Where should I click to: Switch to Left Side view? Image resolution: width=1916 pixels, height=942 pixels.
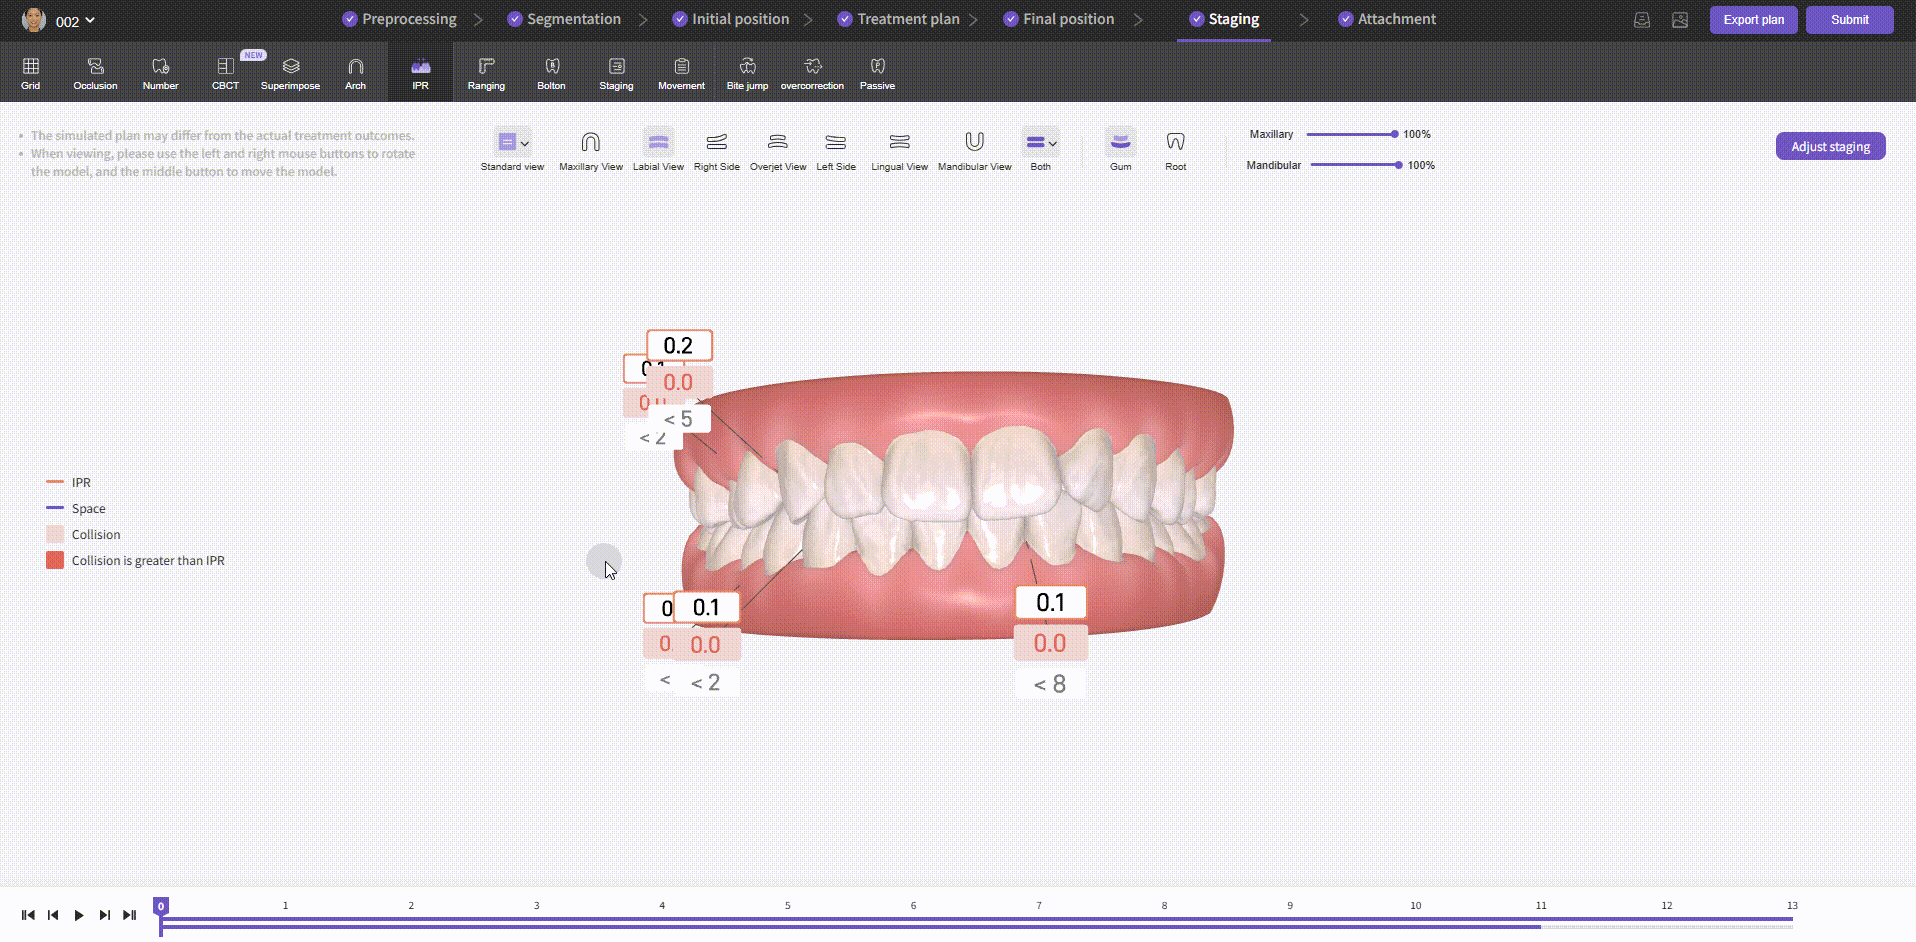coord(836,150)
